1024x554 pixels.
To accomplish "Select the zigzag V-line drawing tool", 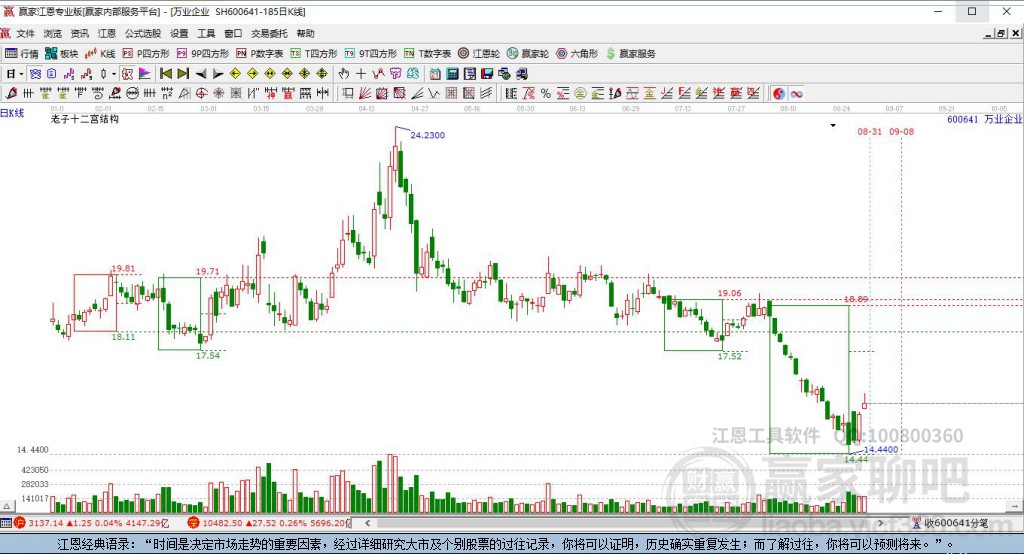I will (434, 93).
